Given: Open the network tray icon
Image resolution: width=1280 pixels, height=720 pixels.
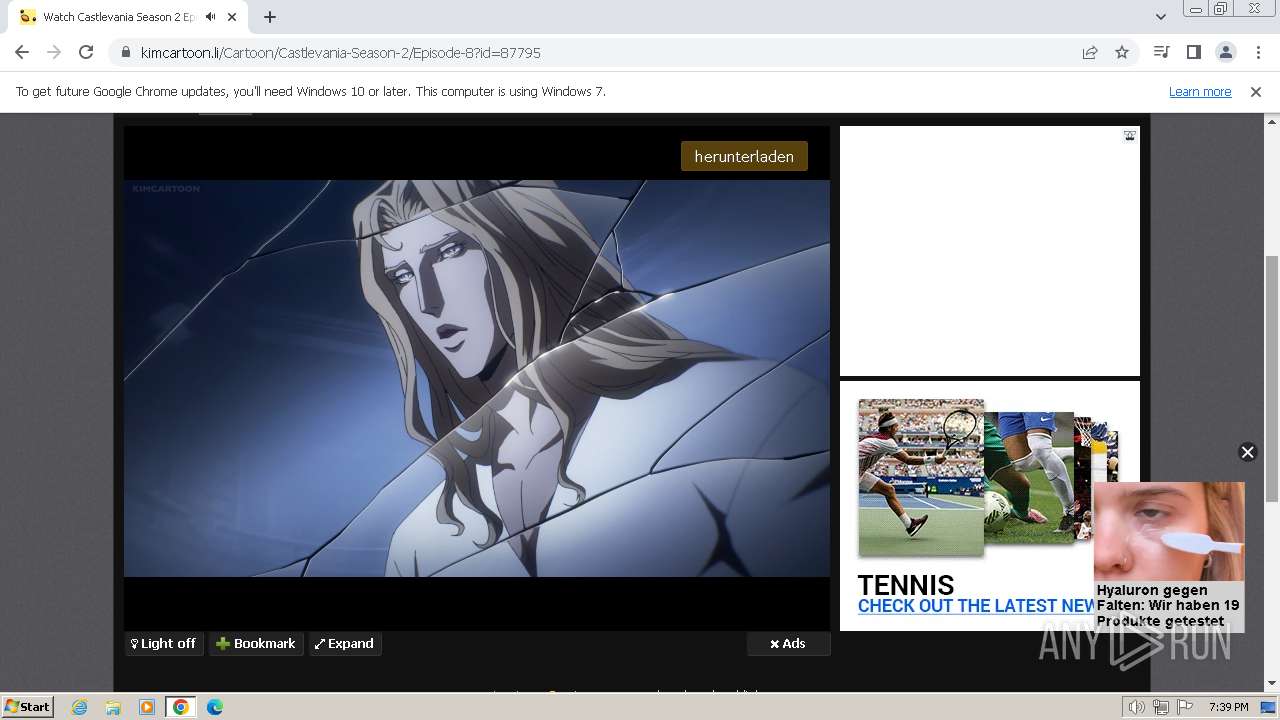Looking at the screenshot, I should [x=1161, y=707].
